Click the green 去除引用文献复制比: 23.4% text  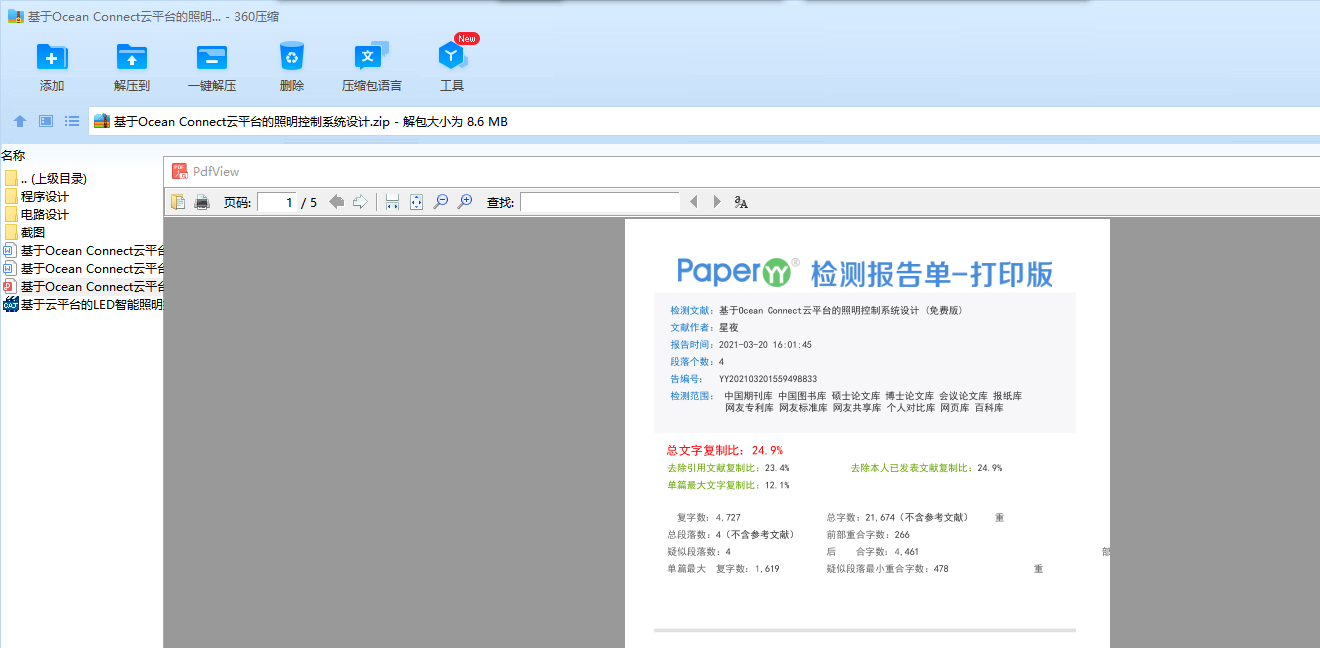[x=728, y=468]
